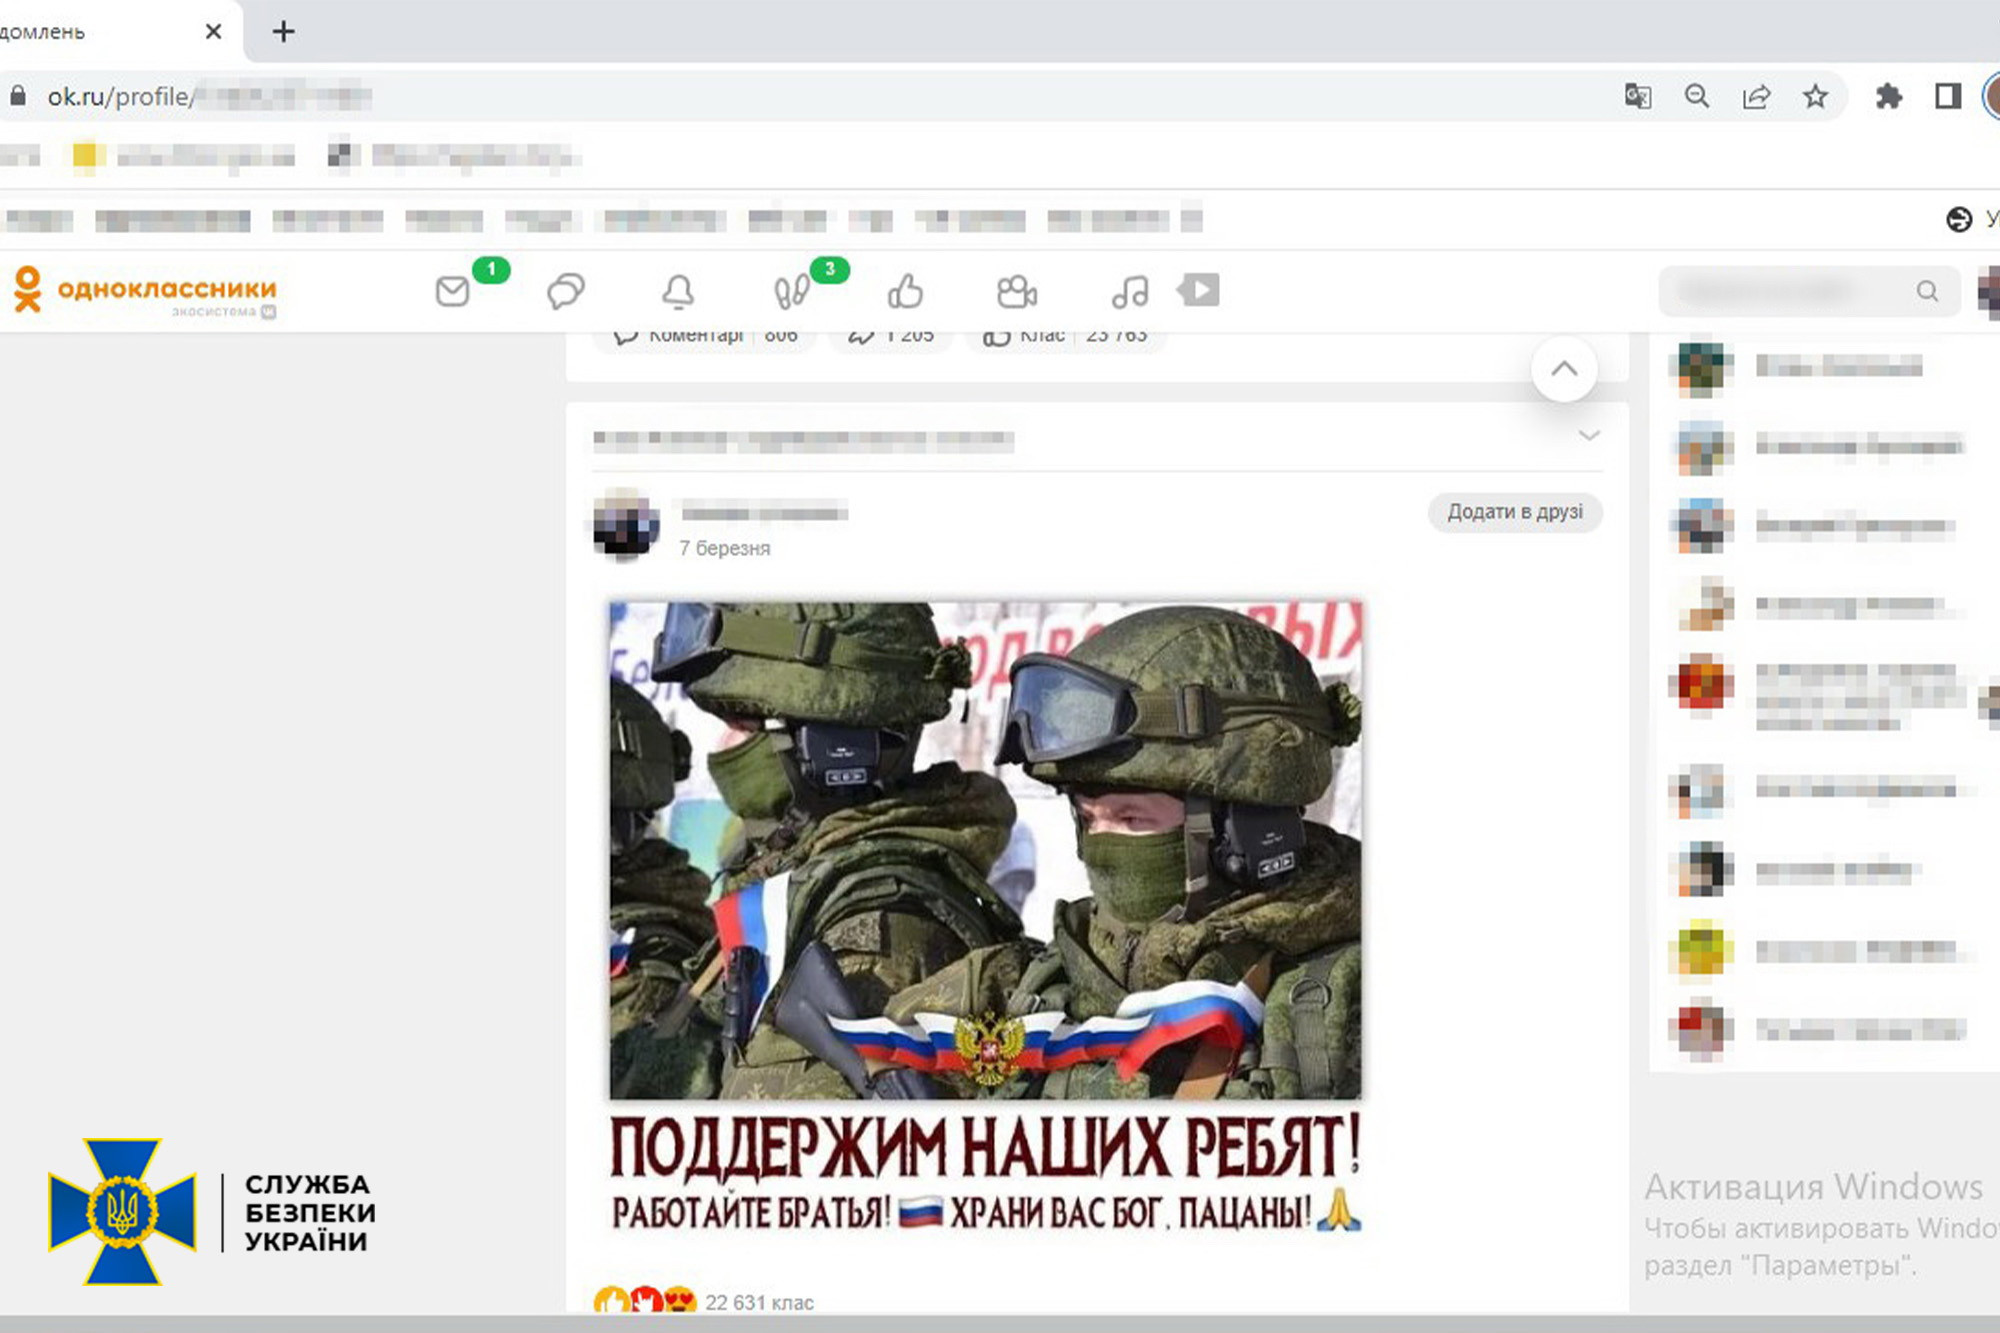Viewport: 2000px width, 1333px height.
Task: Open the soldiers post image
Action: [985, 850]
